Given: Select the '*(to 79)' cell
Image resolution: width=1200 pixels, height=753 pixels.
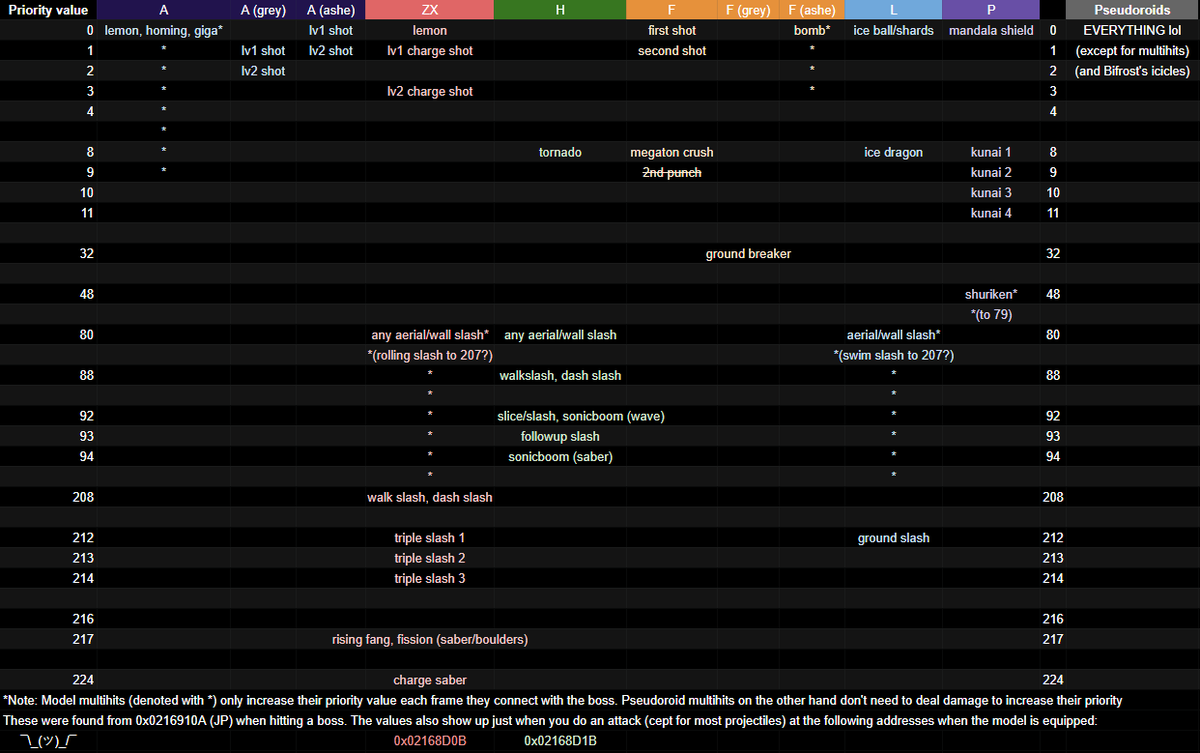Looking at the screenshot, I should coord(991,315).
